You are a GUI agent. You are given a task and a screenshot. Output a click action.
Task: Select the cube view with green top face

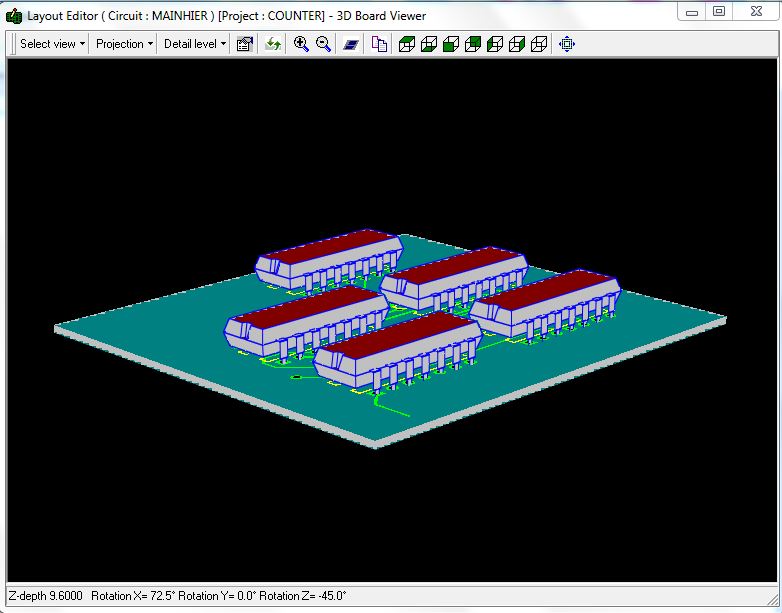tap(407, 44)
